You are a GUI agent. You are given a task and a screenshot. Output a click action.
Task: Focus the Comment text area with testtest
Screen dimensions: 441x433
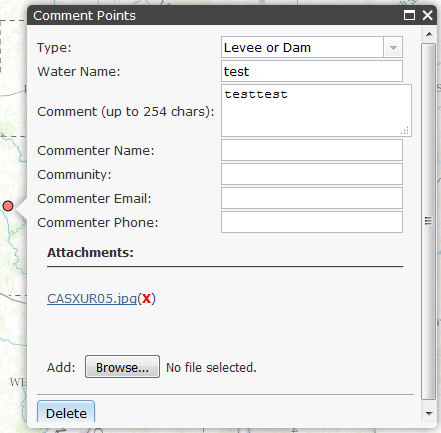[x=316, y=111]
